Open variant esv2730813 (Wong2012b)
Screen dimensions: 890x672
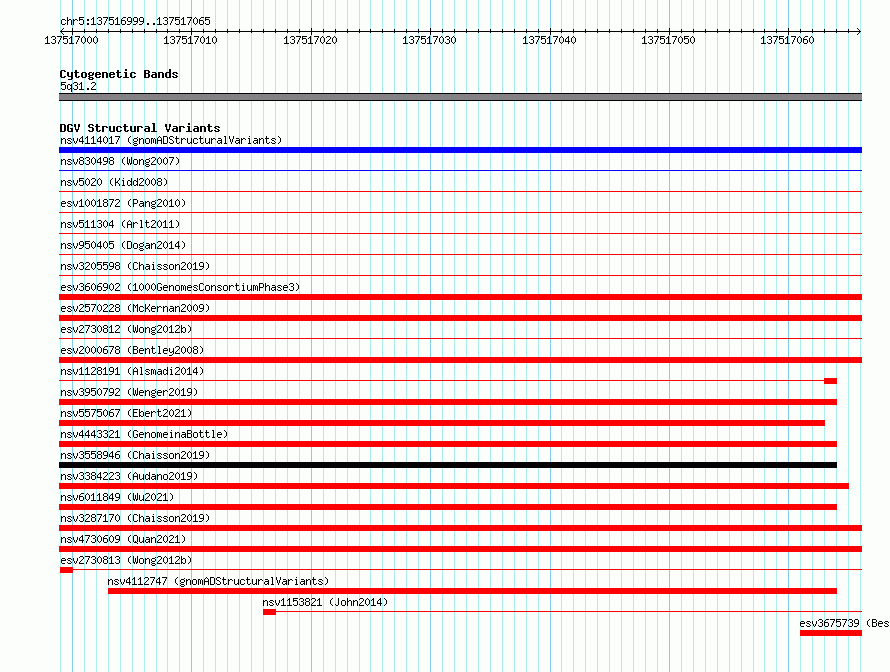pyautogui.click(x=126, y=560)
